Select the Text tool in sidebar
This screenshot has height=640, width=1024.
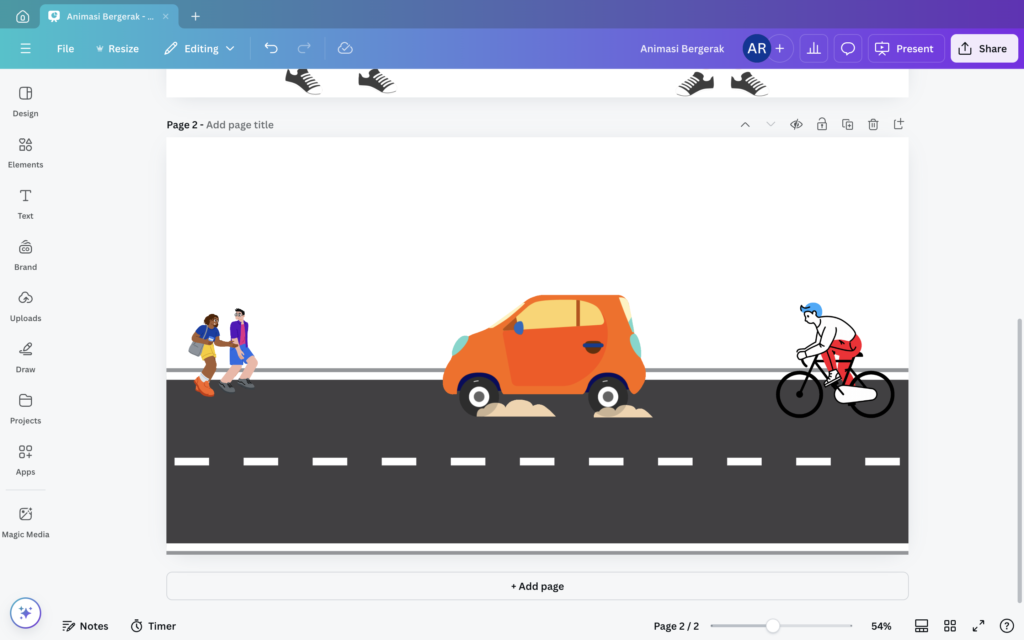pyautogui.click(x=25, y=204)
